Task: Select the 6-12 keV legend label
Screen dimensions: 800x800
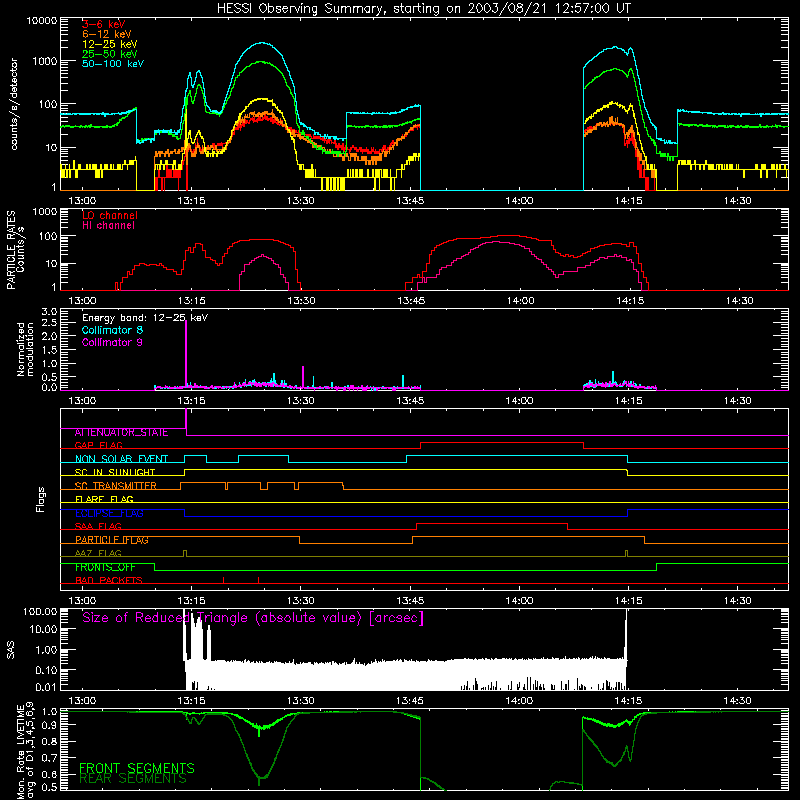Action: pyautogui.click(x=107, y=34)
